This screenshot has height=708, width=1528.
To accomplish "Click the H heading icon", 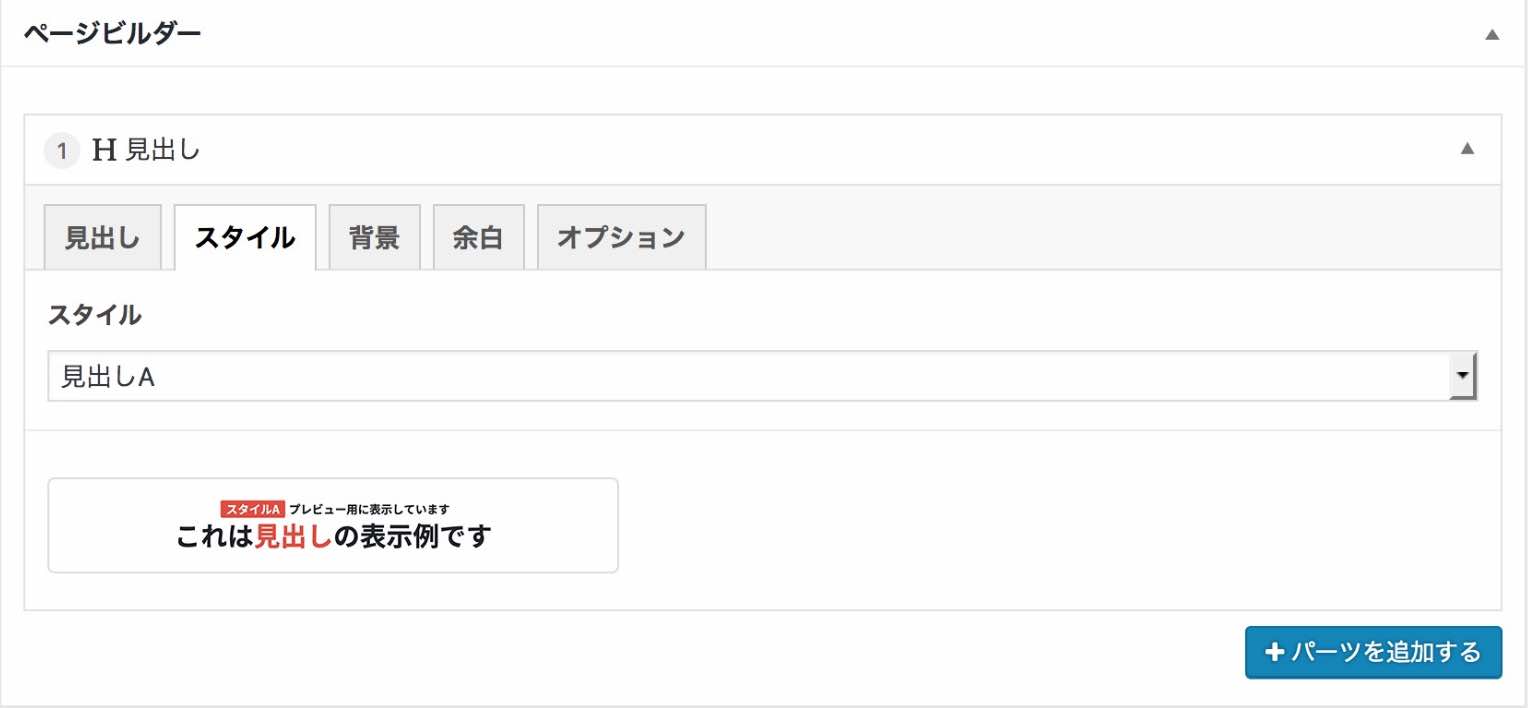I will pos(104,151).
